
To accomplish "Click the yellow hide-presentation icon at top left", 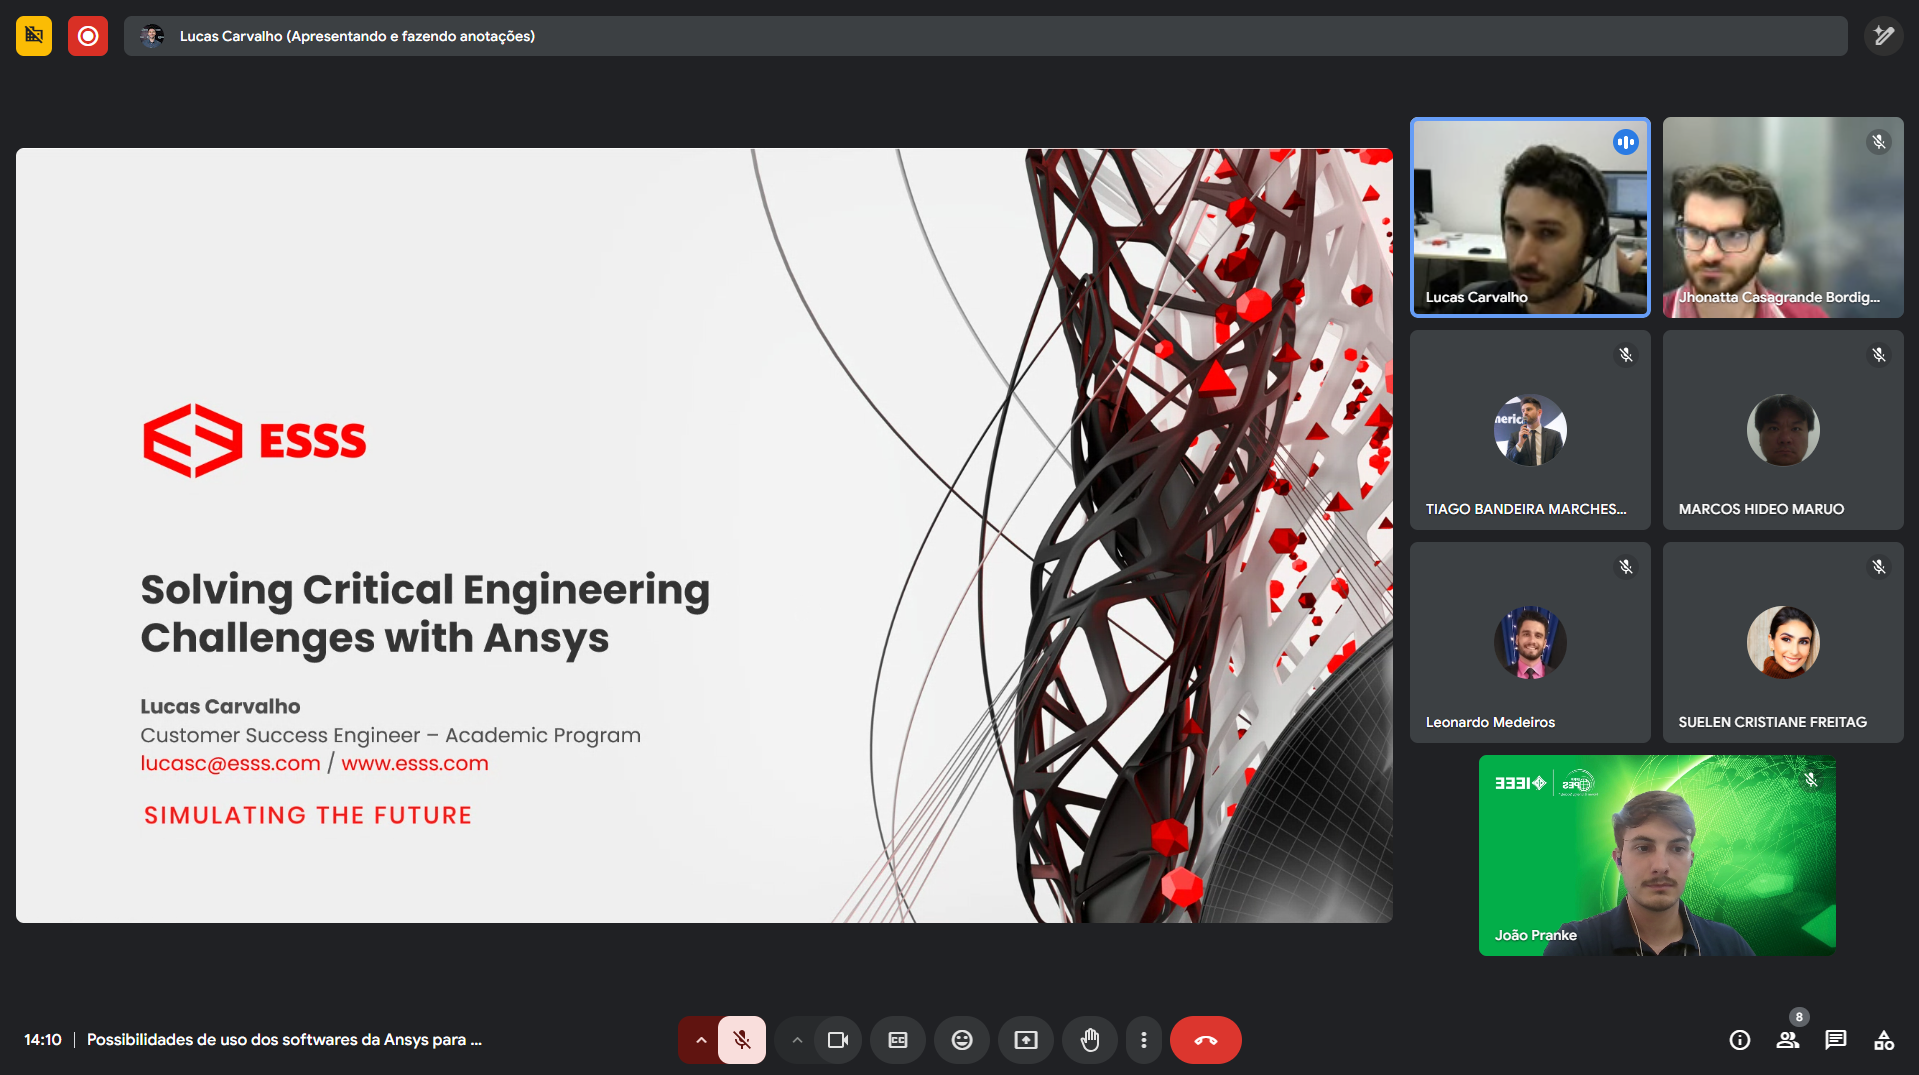I will point(34,36).
